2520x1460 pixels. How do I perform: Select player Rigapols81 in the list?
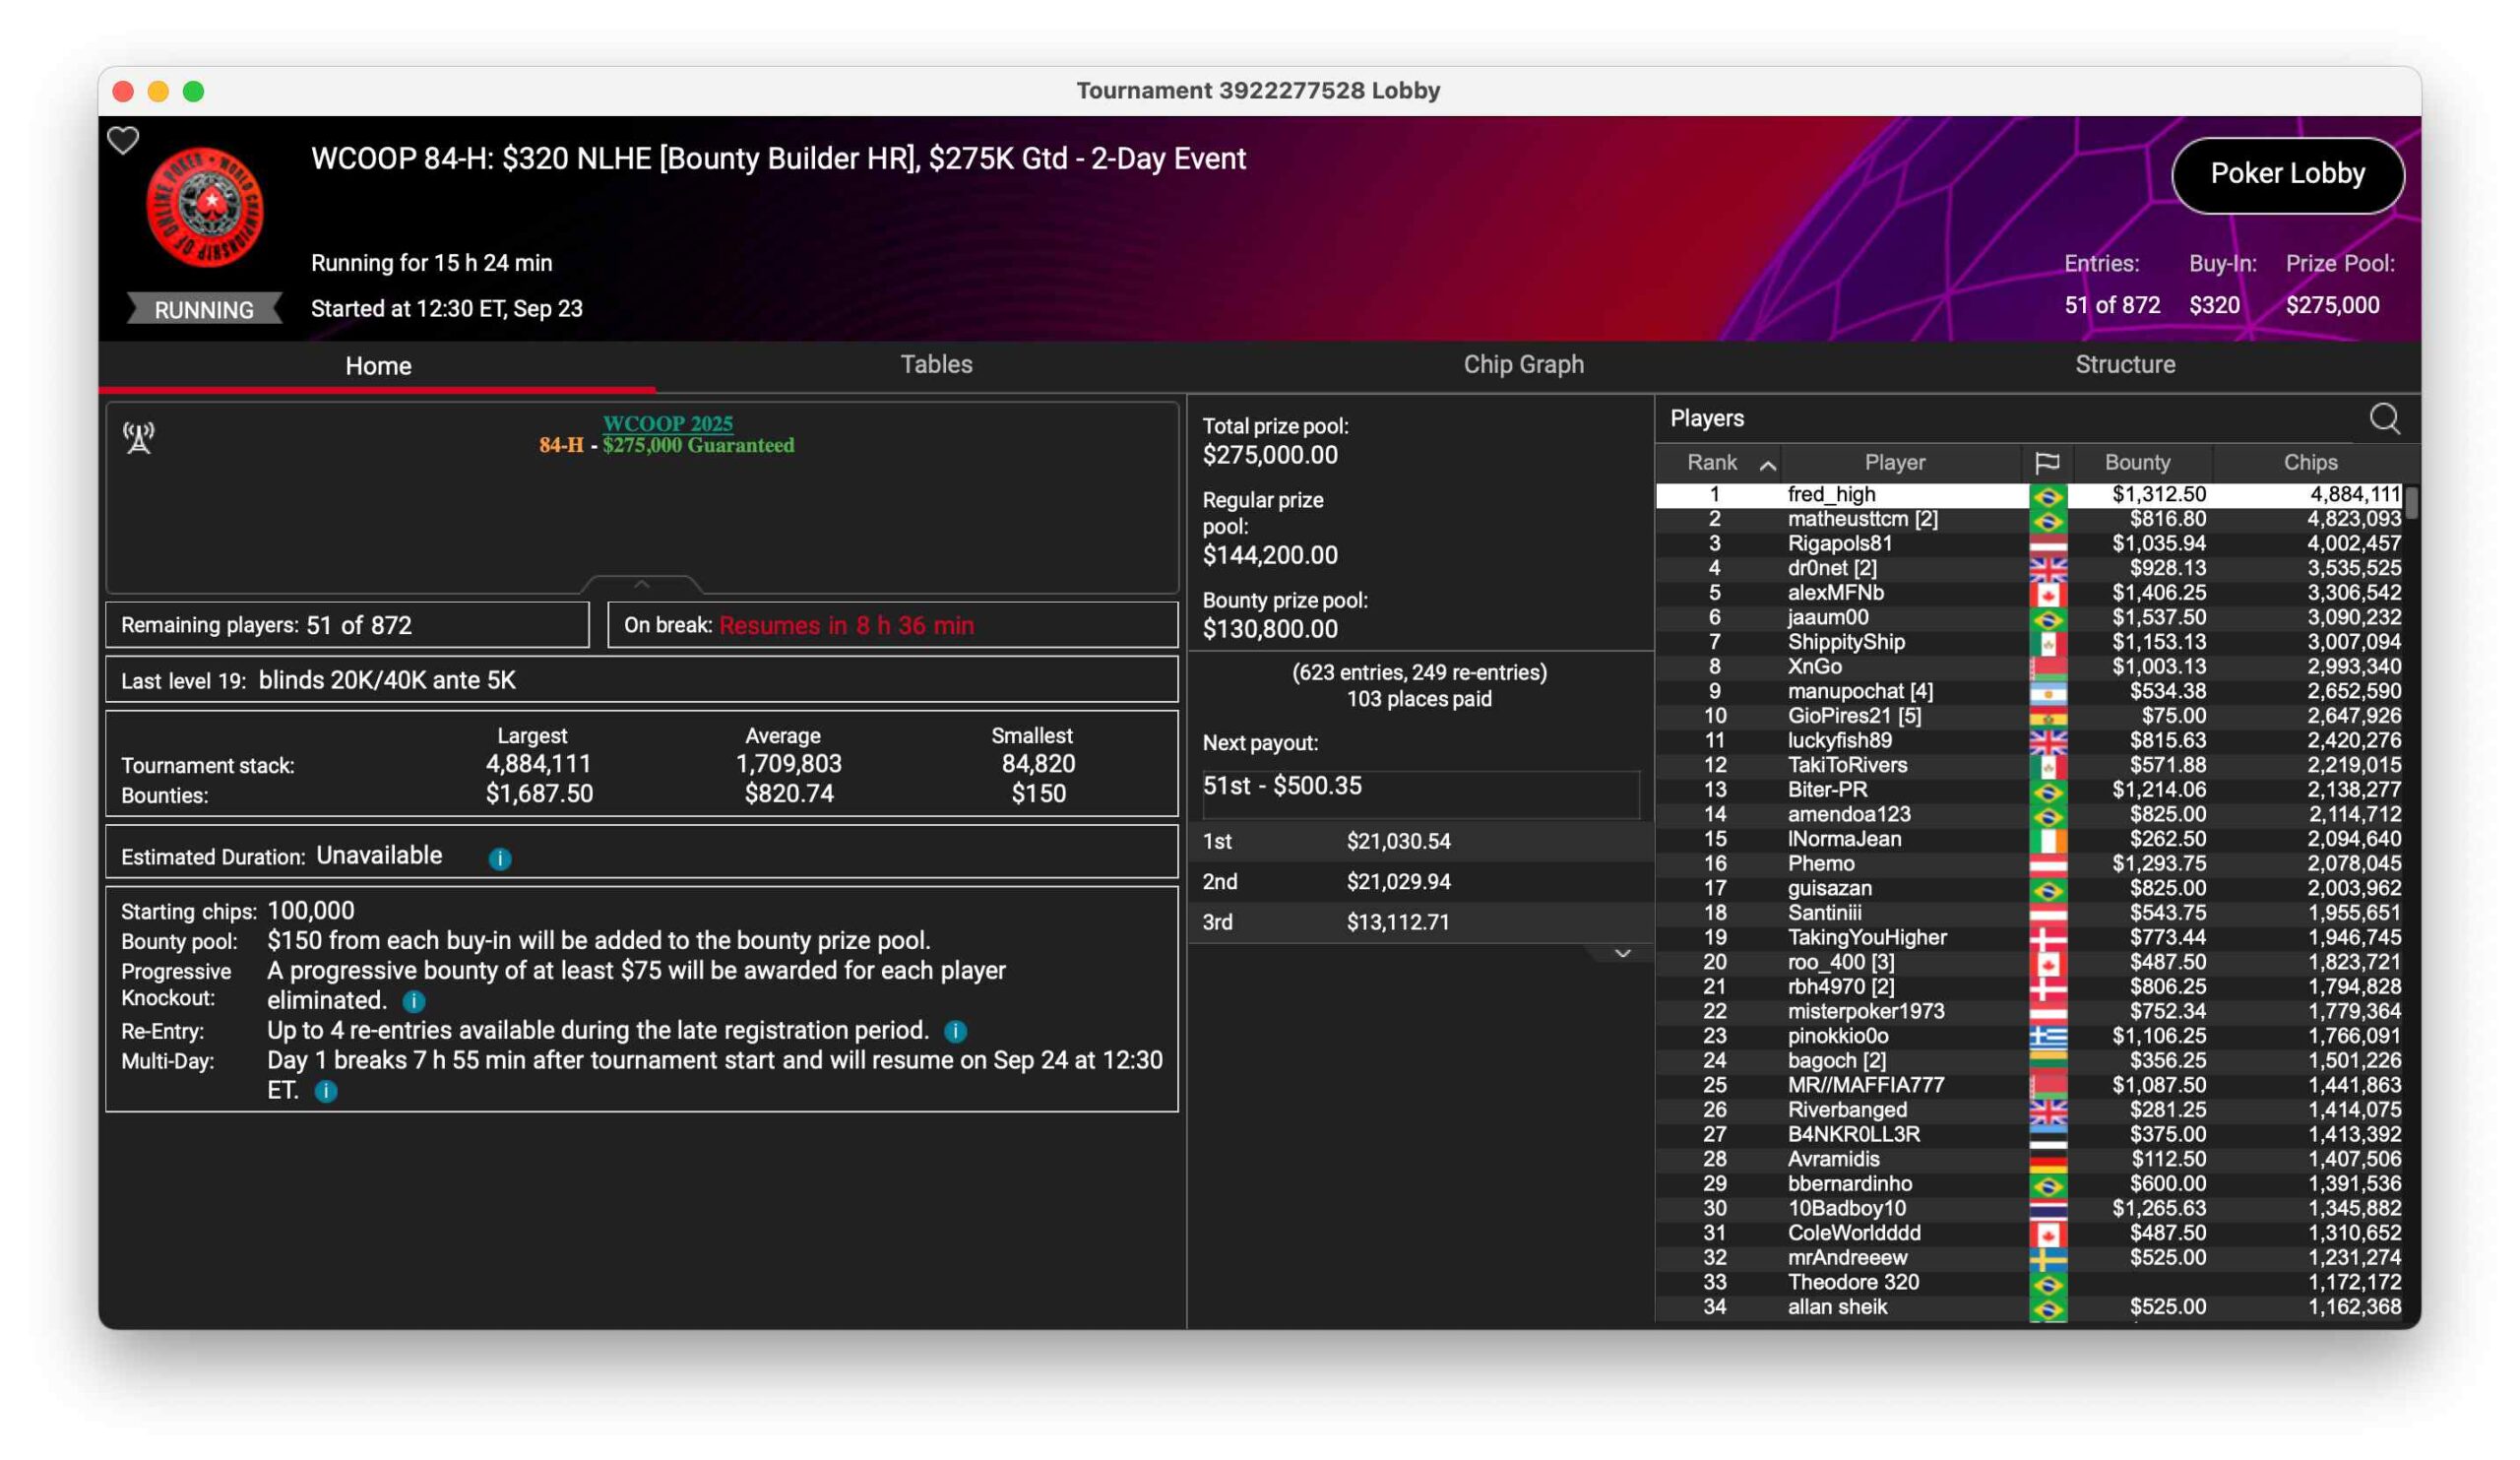(x=1839, y=543)
